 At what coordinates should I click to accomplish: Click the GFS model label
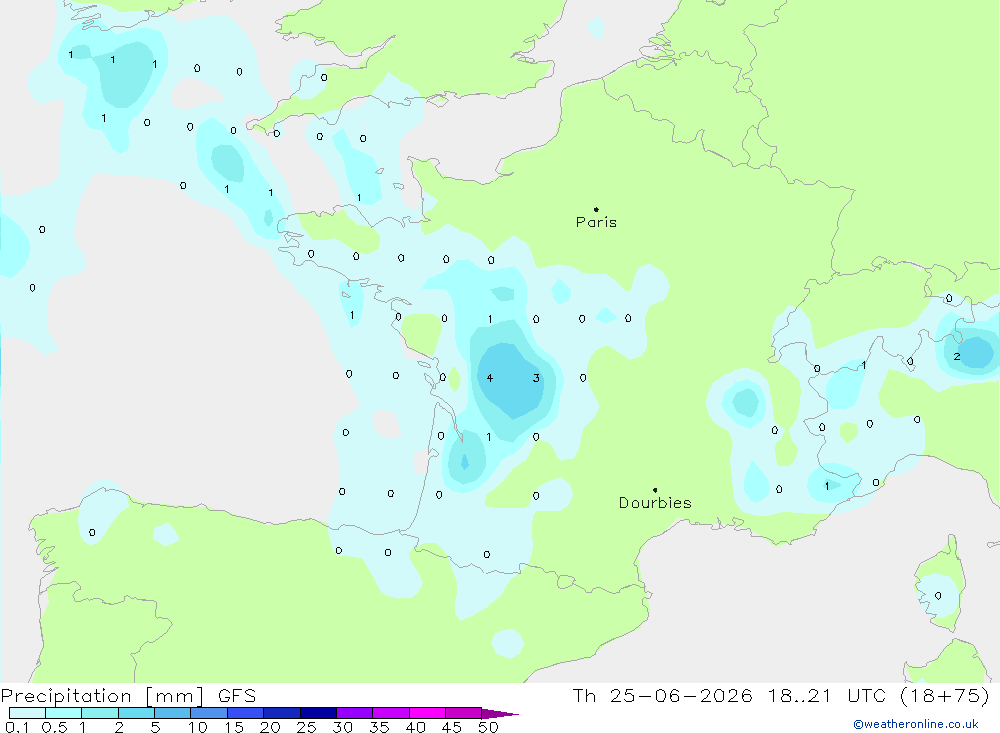(x=237, y=696)
